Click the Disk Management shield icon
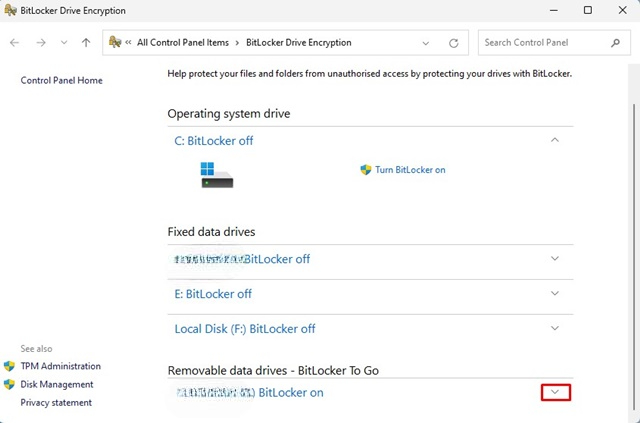The image size is (640, 423). click(x=9, y=384)
